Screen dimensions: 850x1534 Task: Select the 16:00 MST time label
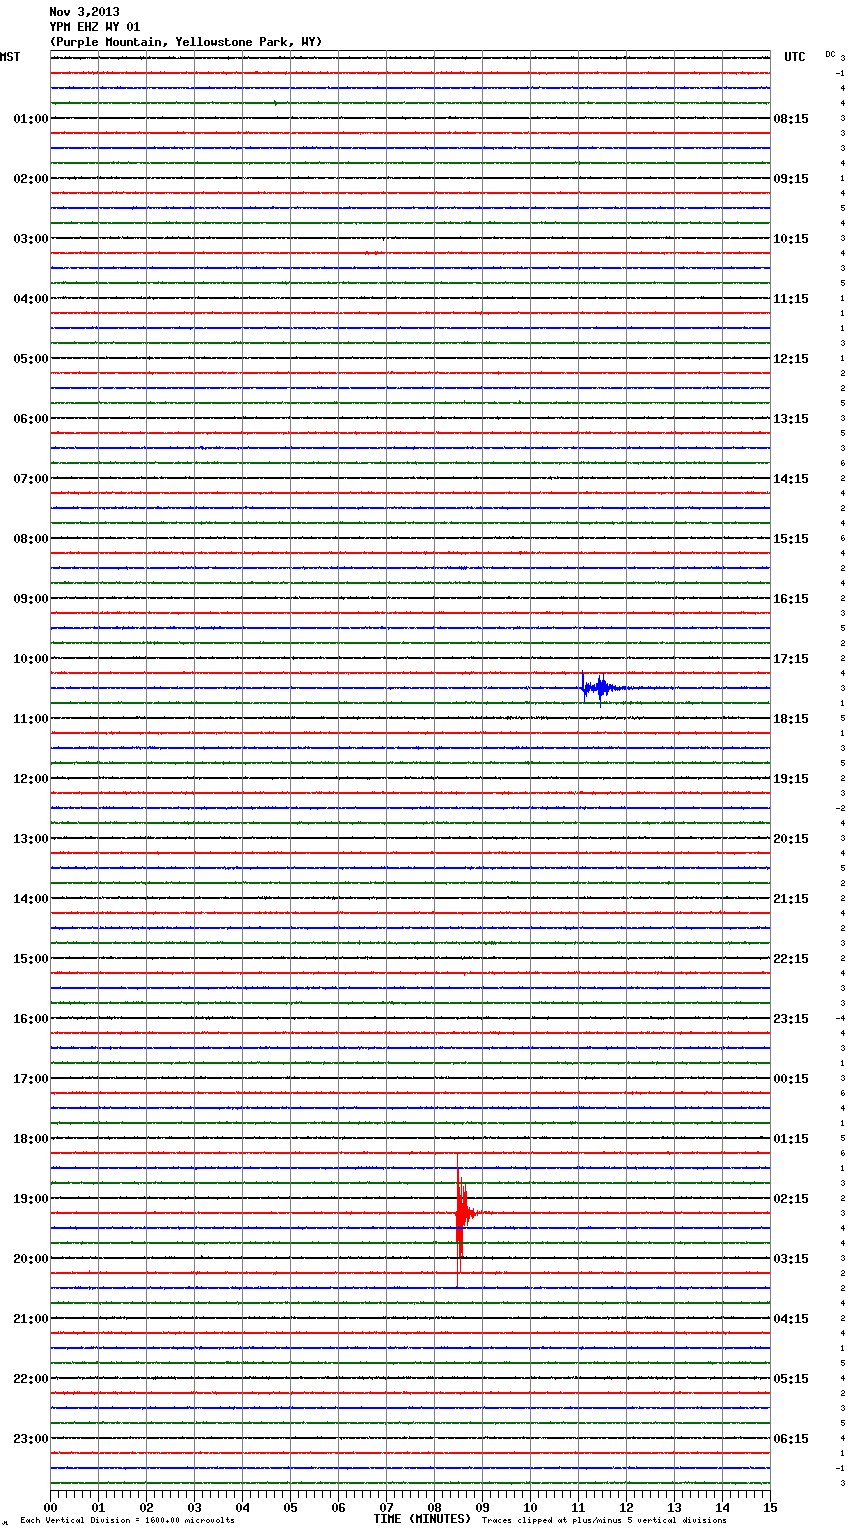pos(31,1019)
